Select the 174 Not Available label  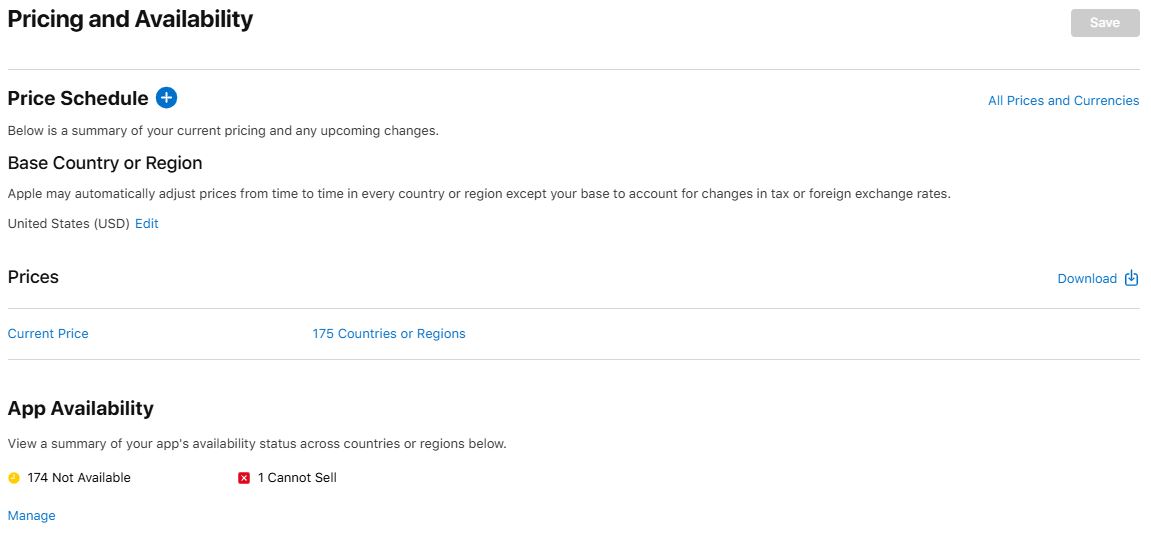[x=79, y=478]
